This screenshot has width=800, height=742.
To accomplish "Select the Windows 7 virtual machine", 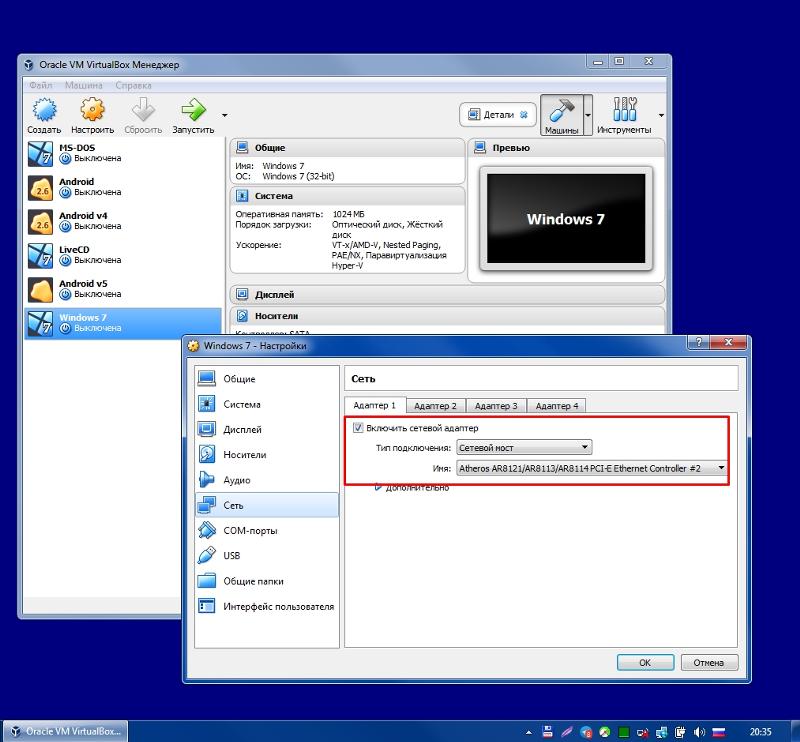I will click(x=123, y=323).
